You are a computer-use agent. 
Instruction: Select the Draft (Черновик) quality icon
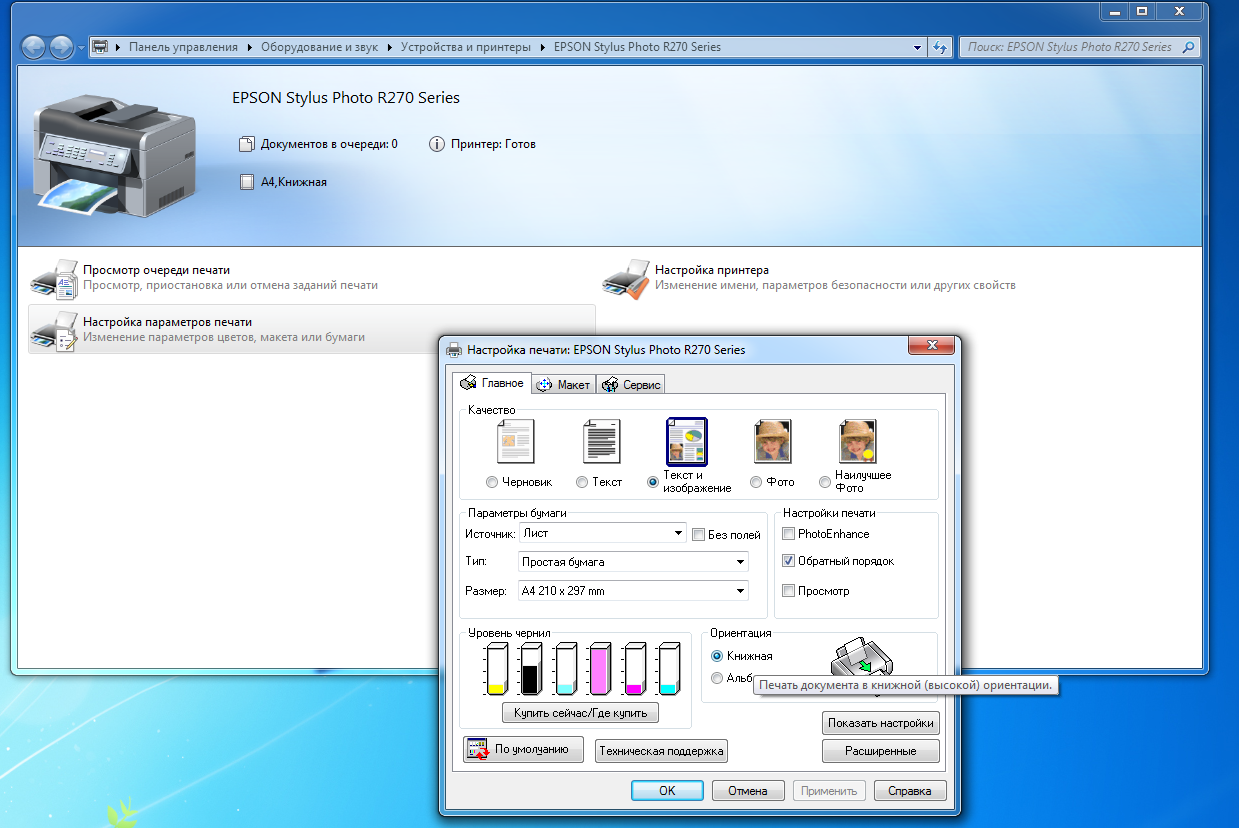tap(516, 440)
